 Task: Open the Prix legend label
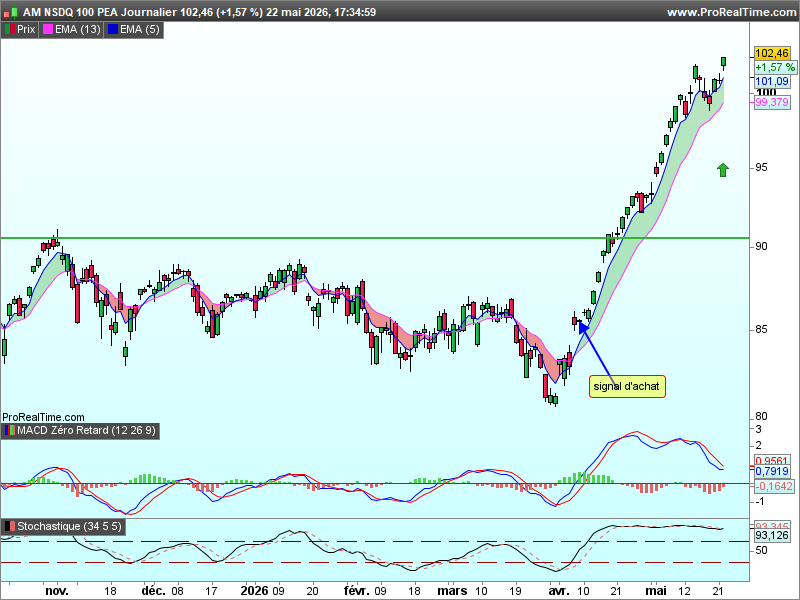pyautogui.click(x=26, y=30)
